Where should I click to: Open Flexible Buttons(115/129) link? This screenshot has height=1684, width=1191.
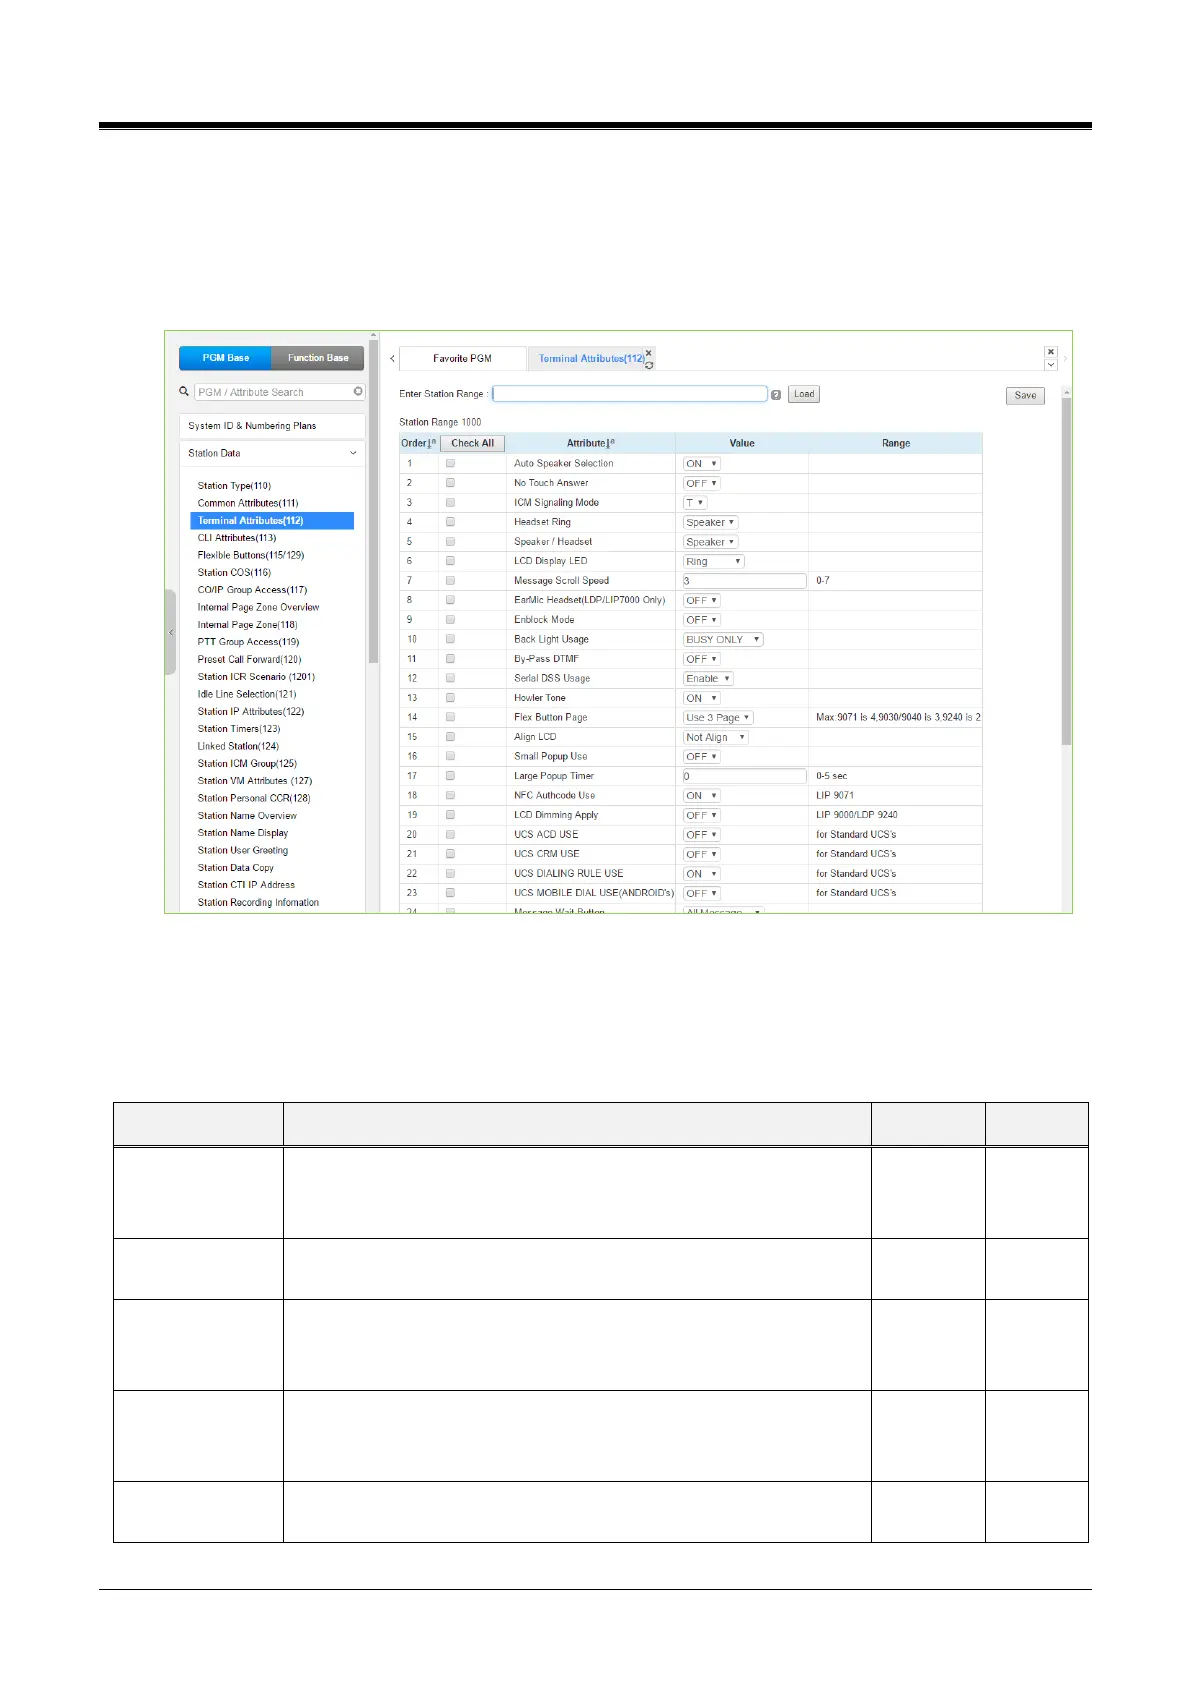[251, 555]
